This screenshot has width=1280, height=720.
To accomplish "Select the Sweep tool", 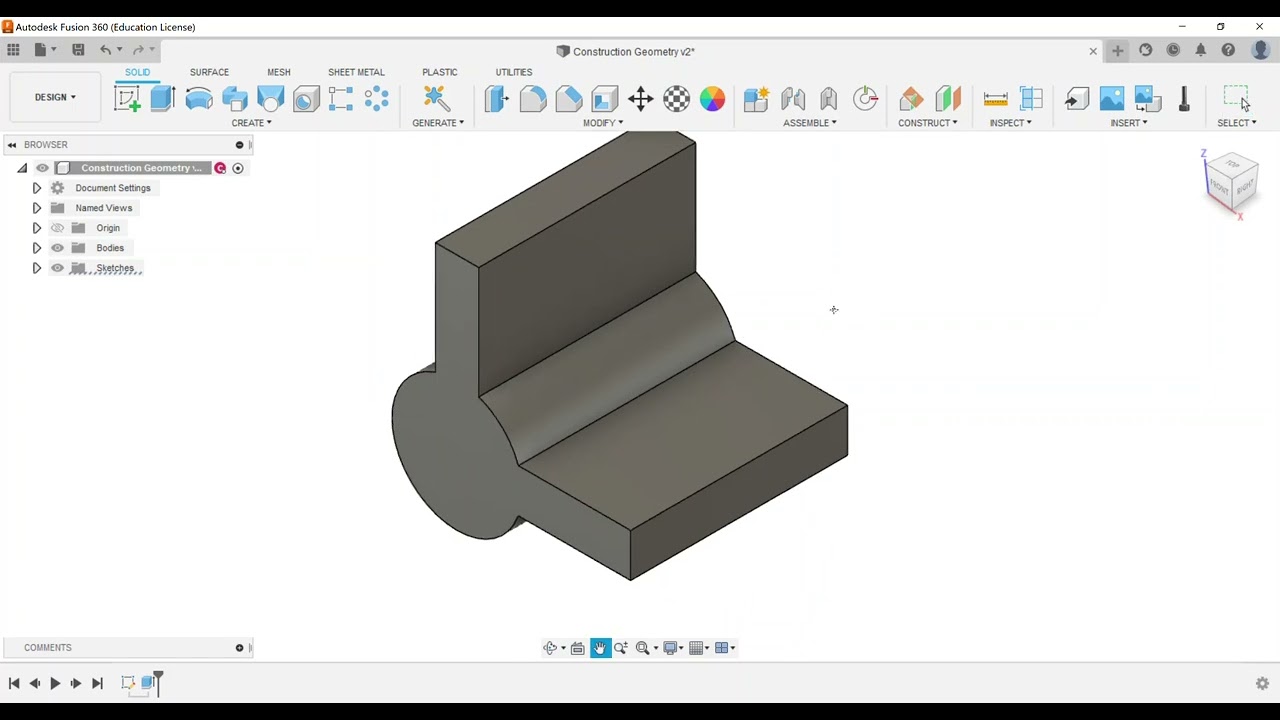I will [x=235, y=98].
